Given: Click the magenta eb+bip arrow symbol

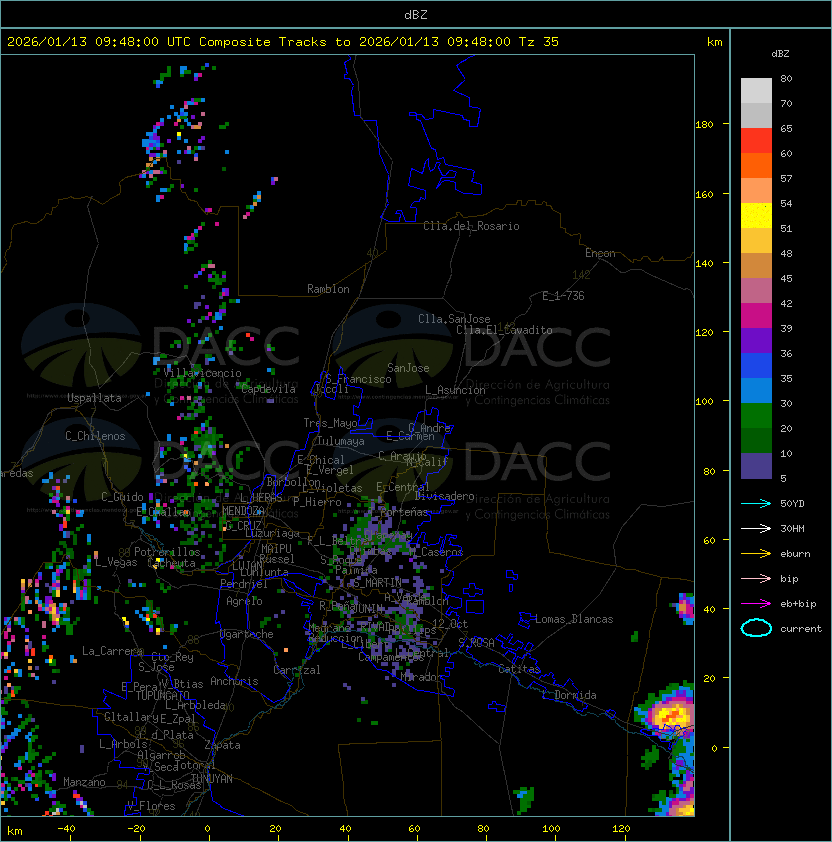Looking at the screenshot, I should point(756,604).
